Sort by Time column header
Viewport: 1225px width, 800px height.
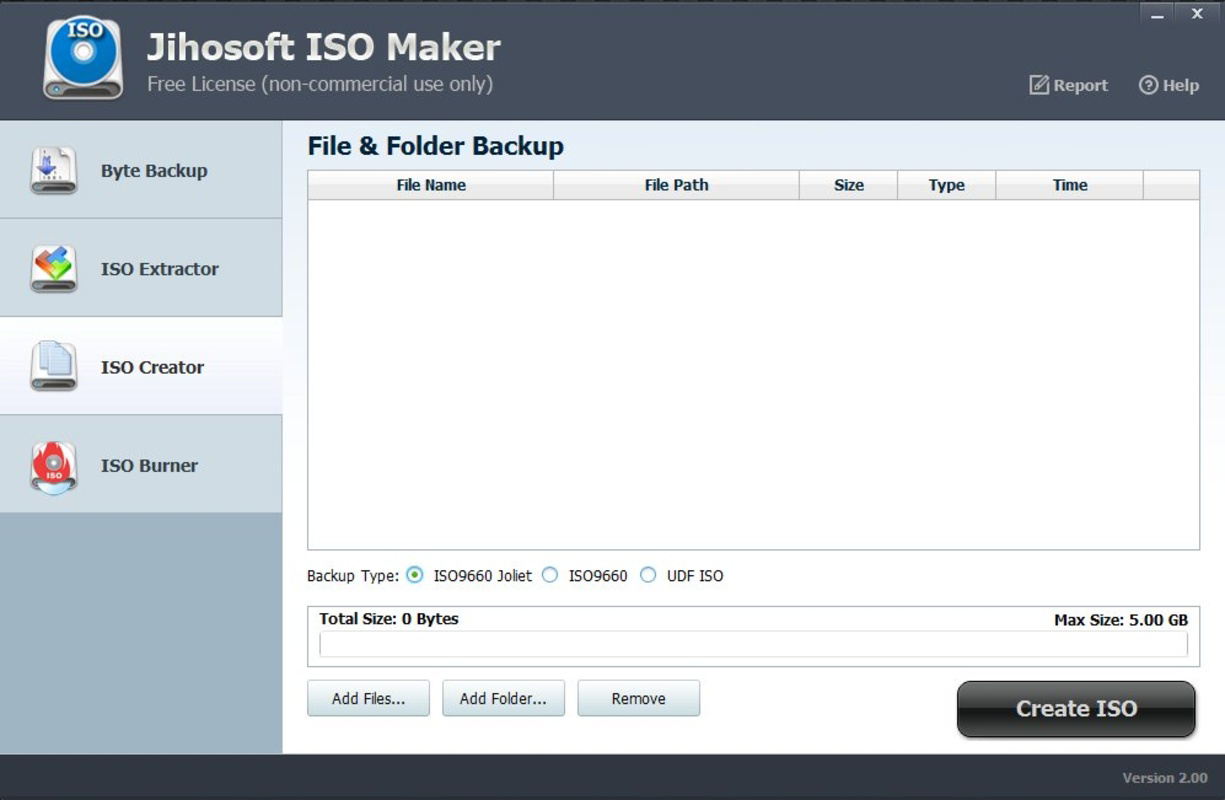point(1069,185)
